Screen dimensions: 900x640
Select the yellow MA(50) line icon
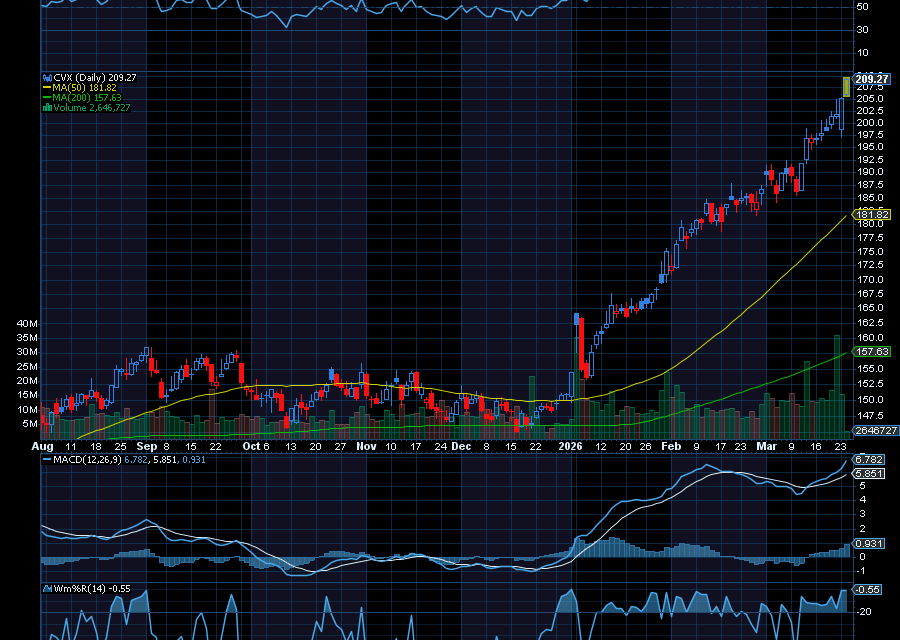(46, 87)
